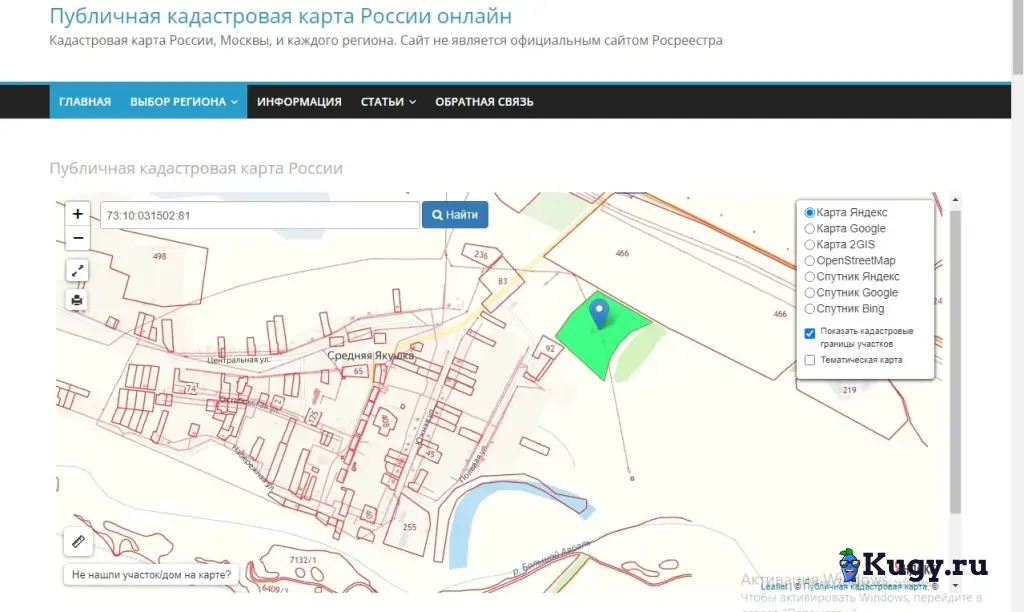Toggle fullscreen map view icon

pyautogui.click(x=77, y=270)
